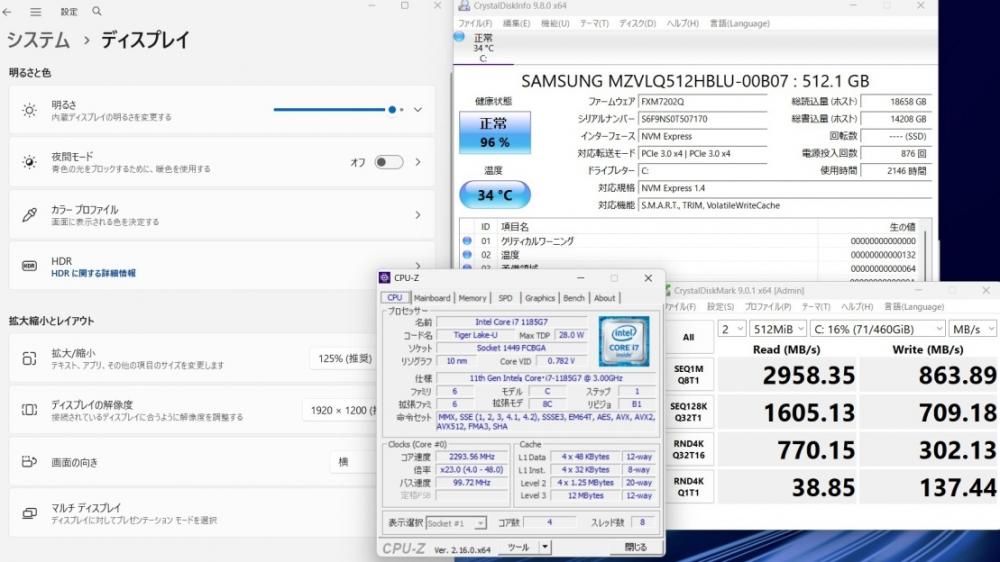Open the screen orientation 横 dropdown
Viewport: 1000px width, 562px height.
355,462
